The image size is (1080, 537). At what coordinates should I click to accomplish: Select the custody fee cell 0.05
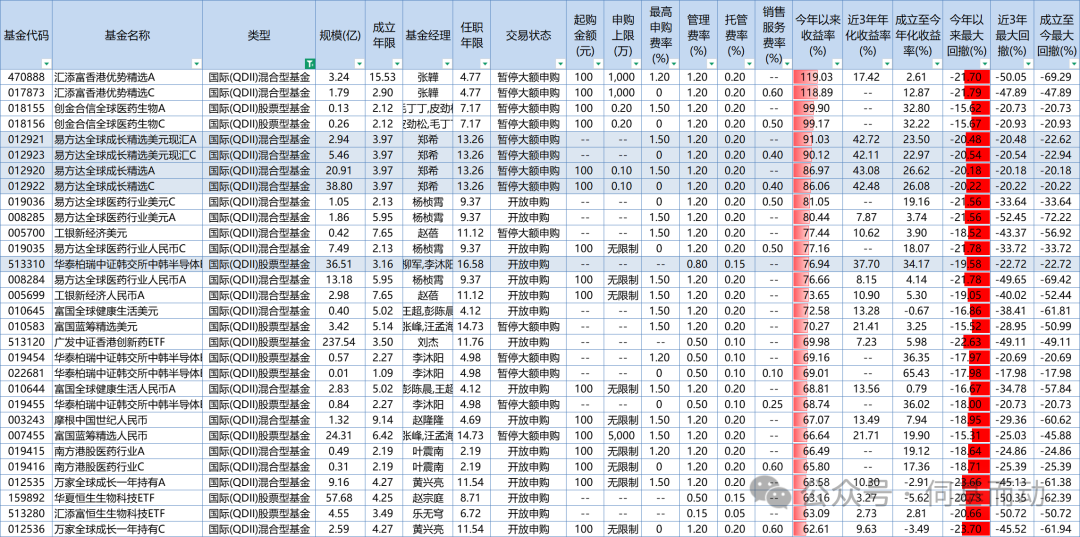click(x=735, y=512)
